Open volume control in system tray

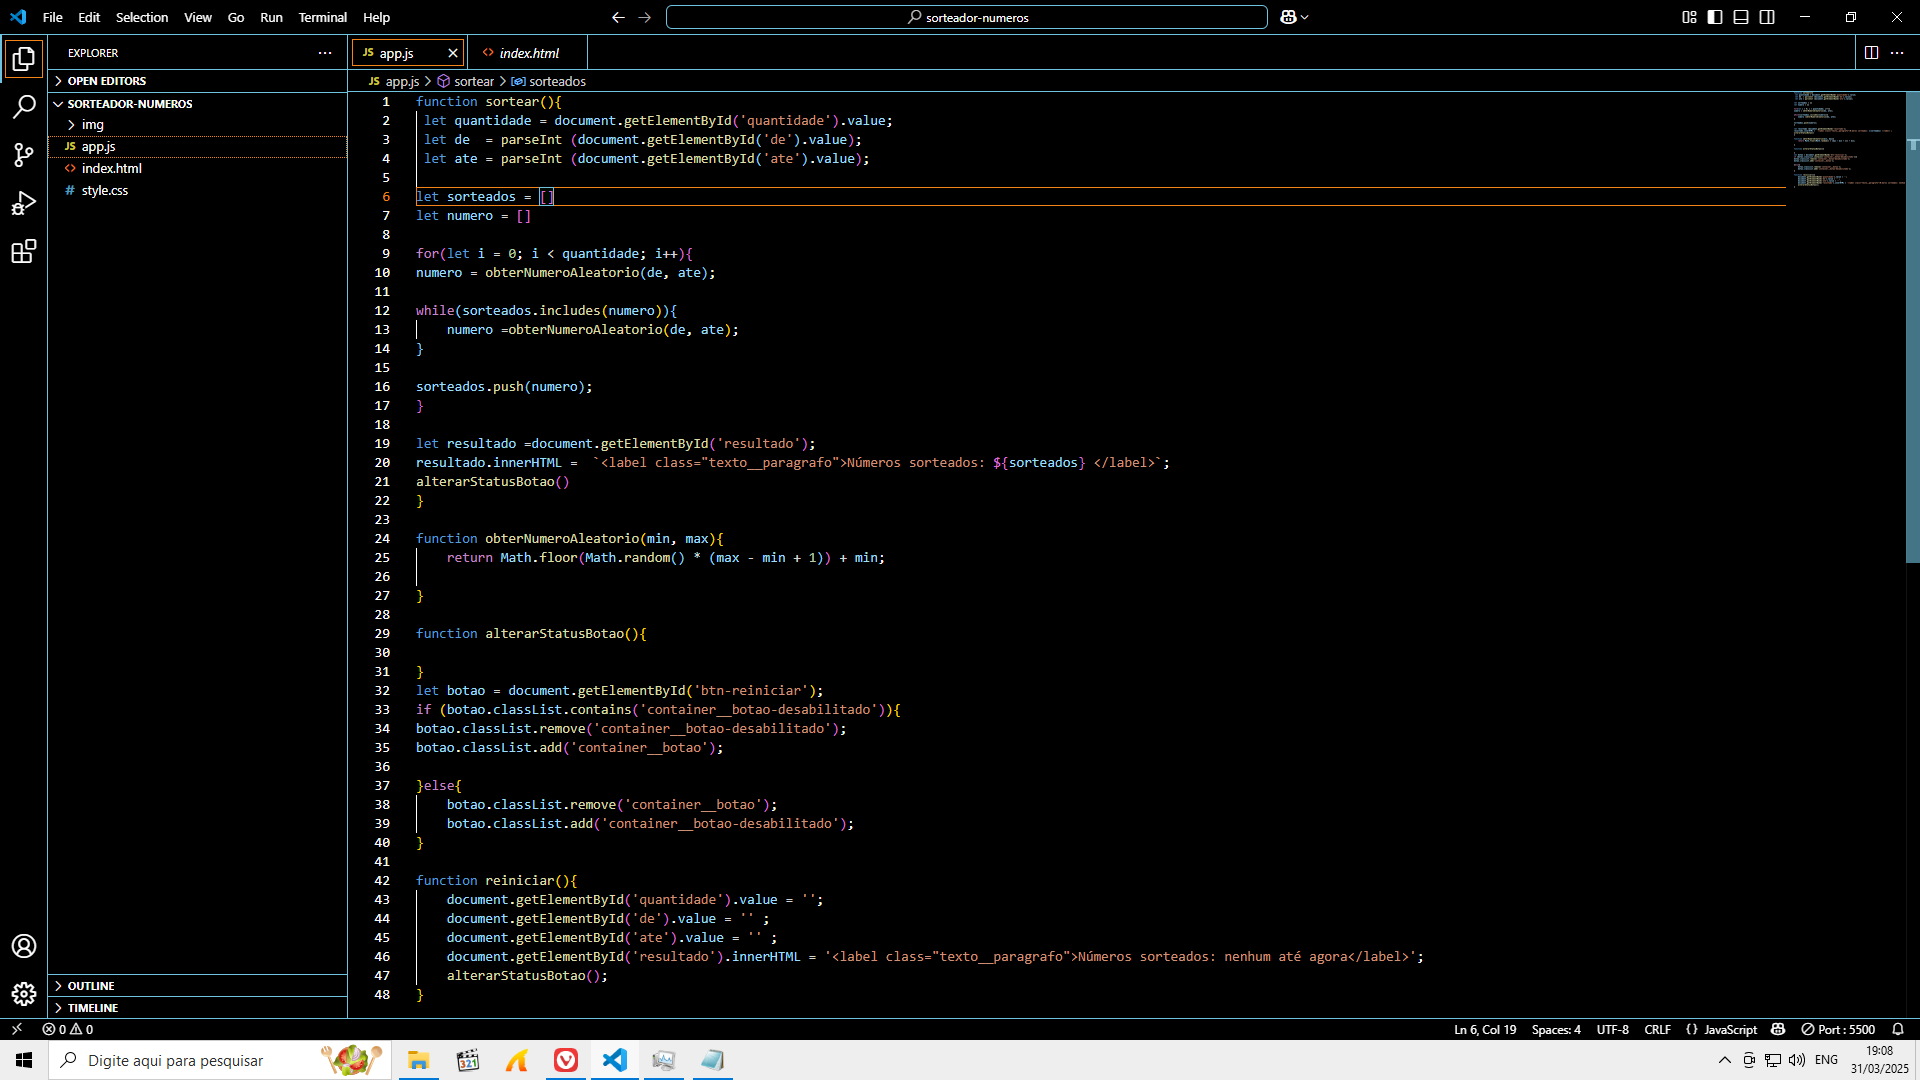[x=1797, y=1060]
